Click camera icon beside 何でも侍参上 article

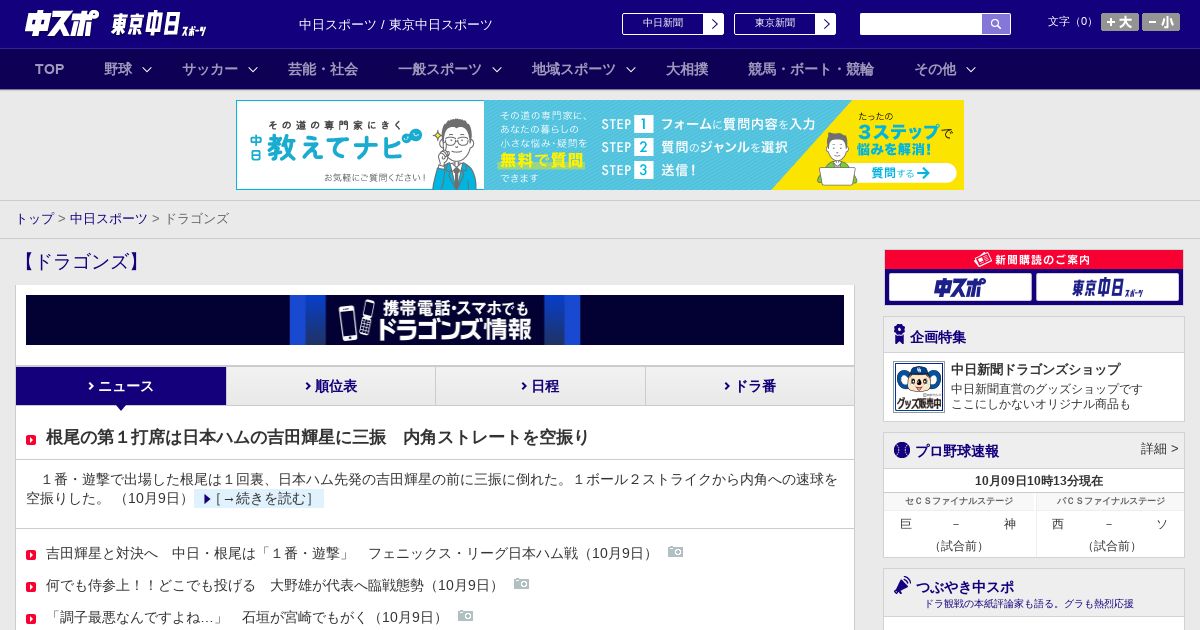click(522, 584)
